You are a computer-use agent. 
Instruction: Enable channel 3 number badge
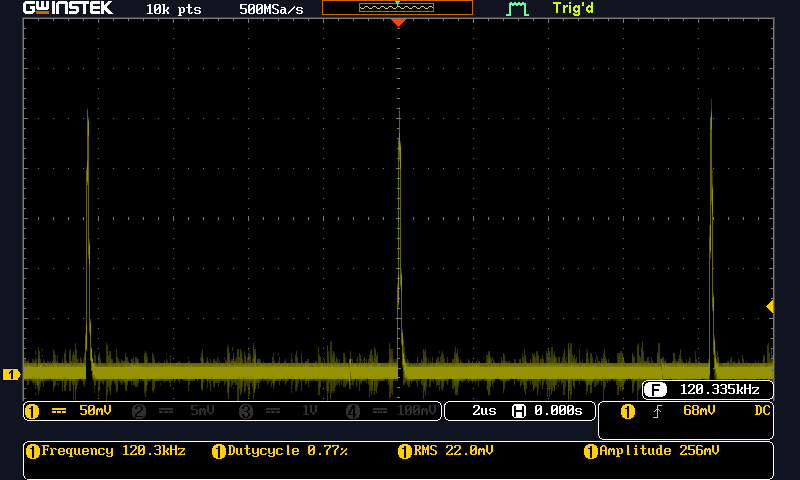click(246, 411)
